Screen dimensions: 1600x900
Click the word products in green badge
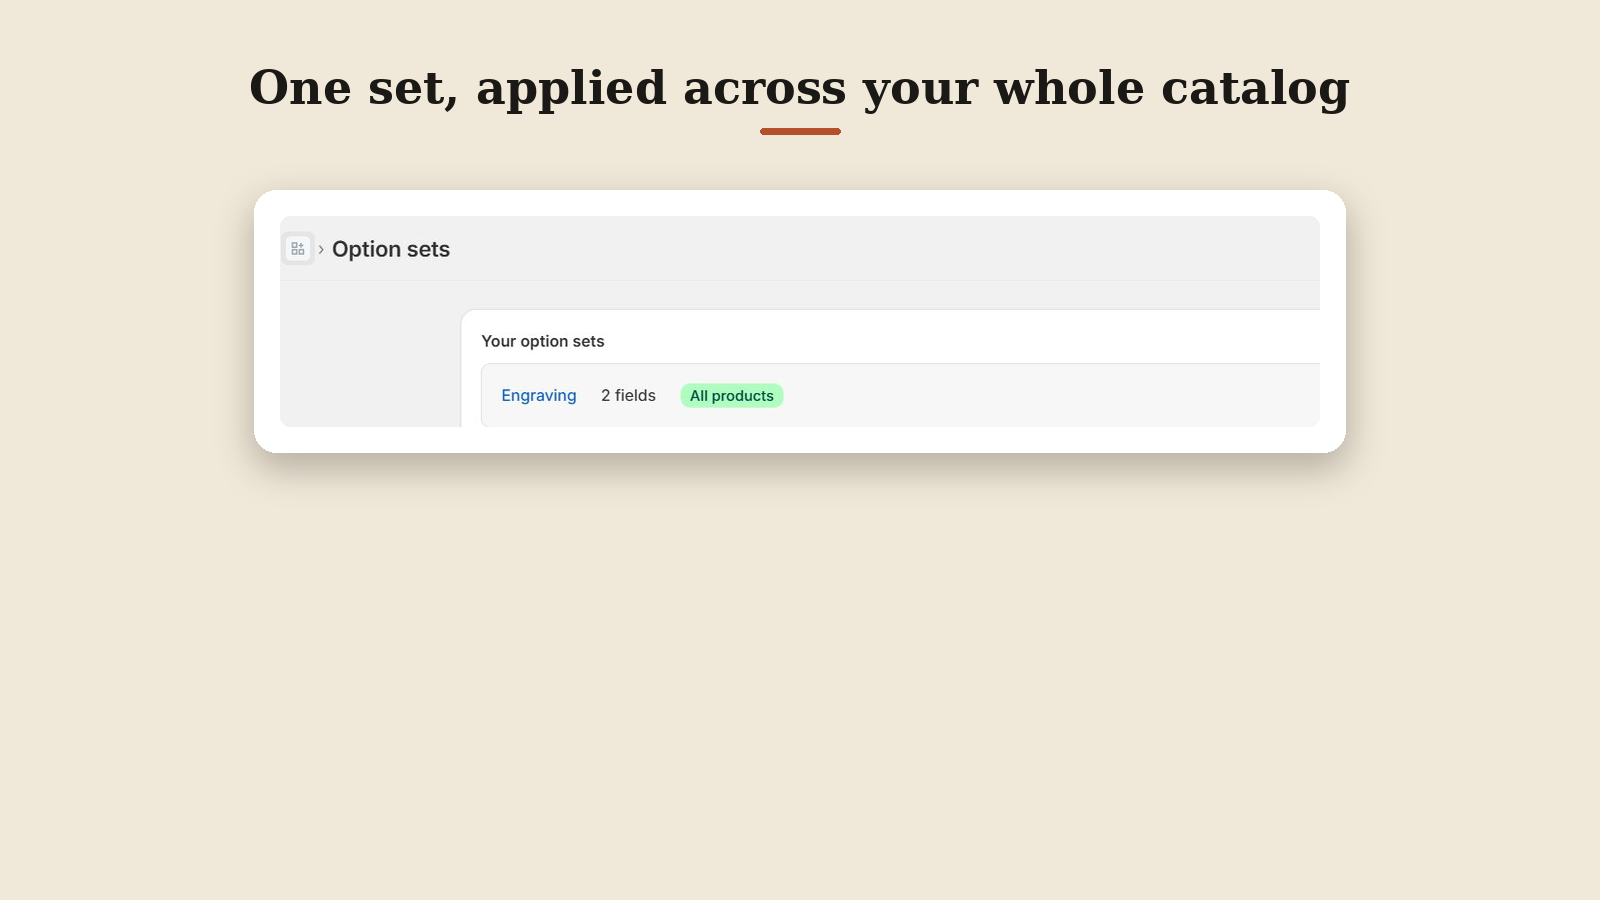(x=742, y=396)
